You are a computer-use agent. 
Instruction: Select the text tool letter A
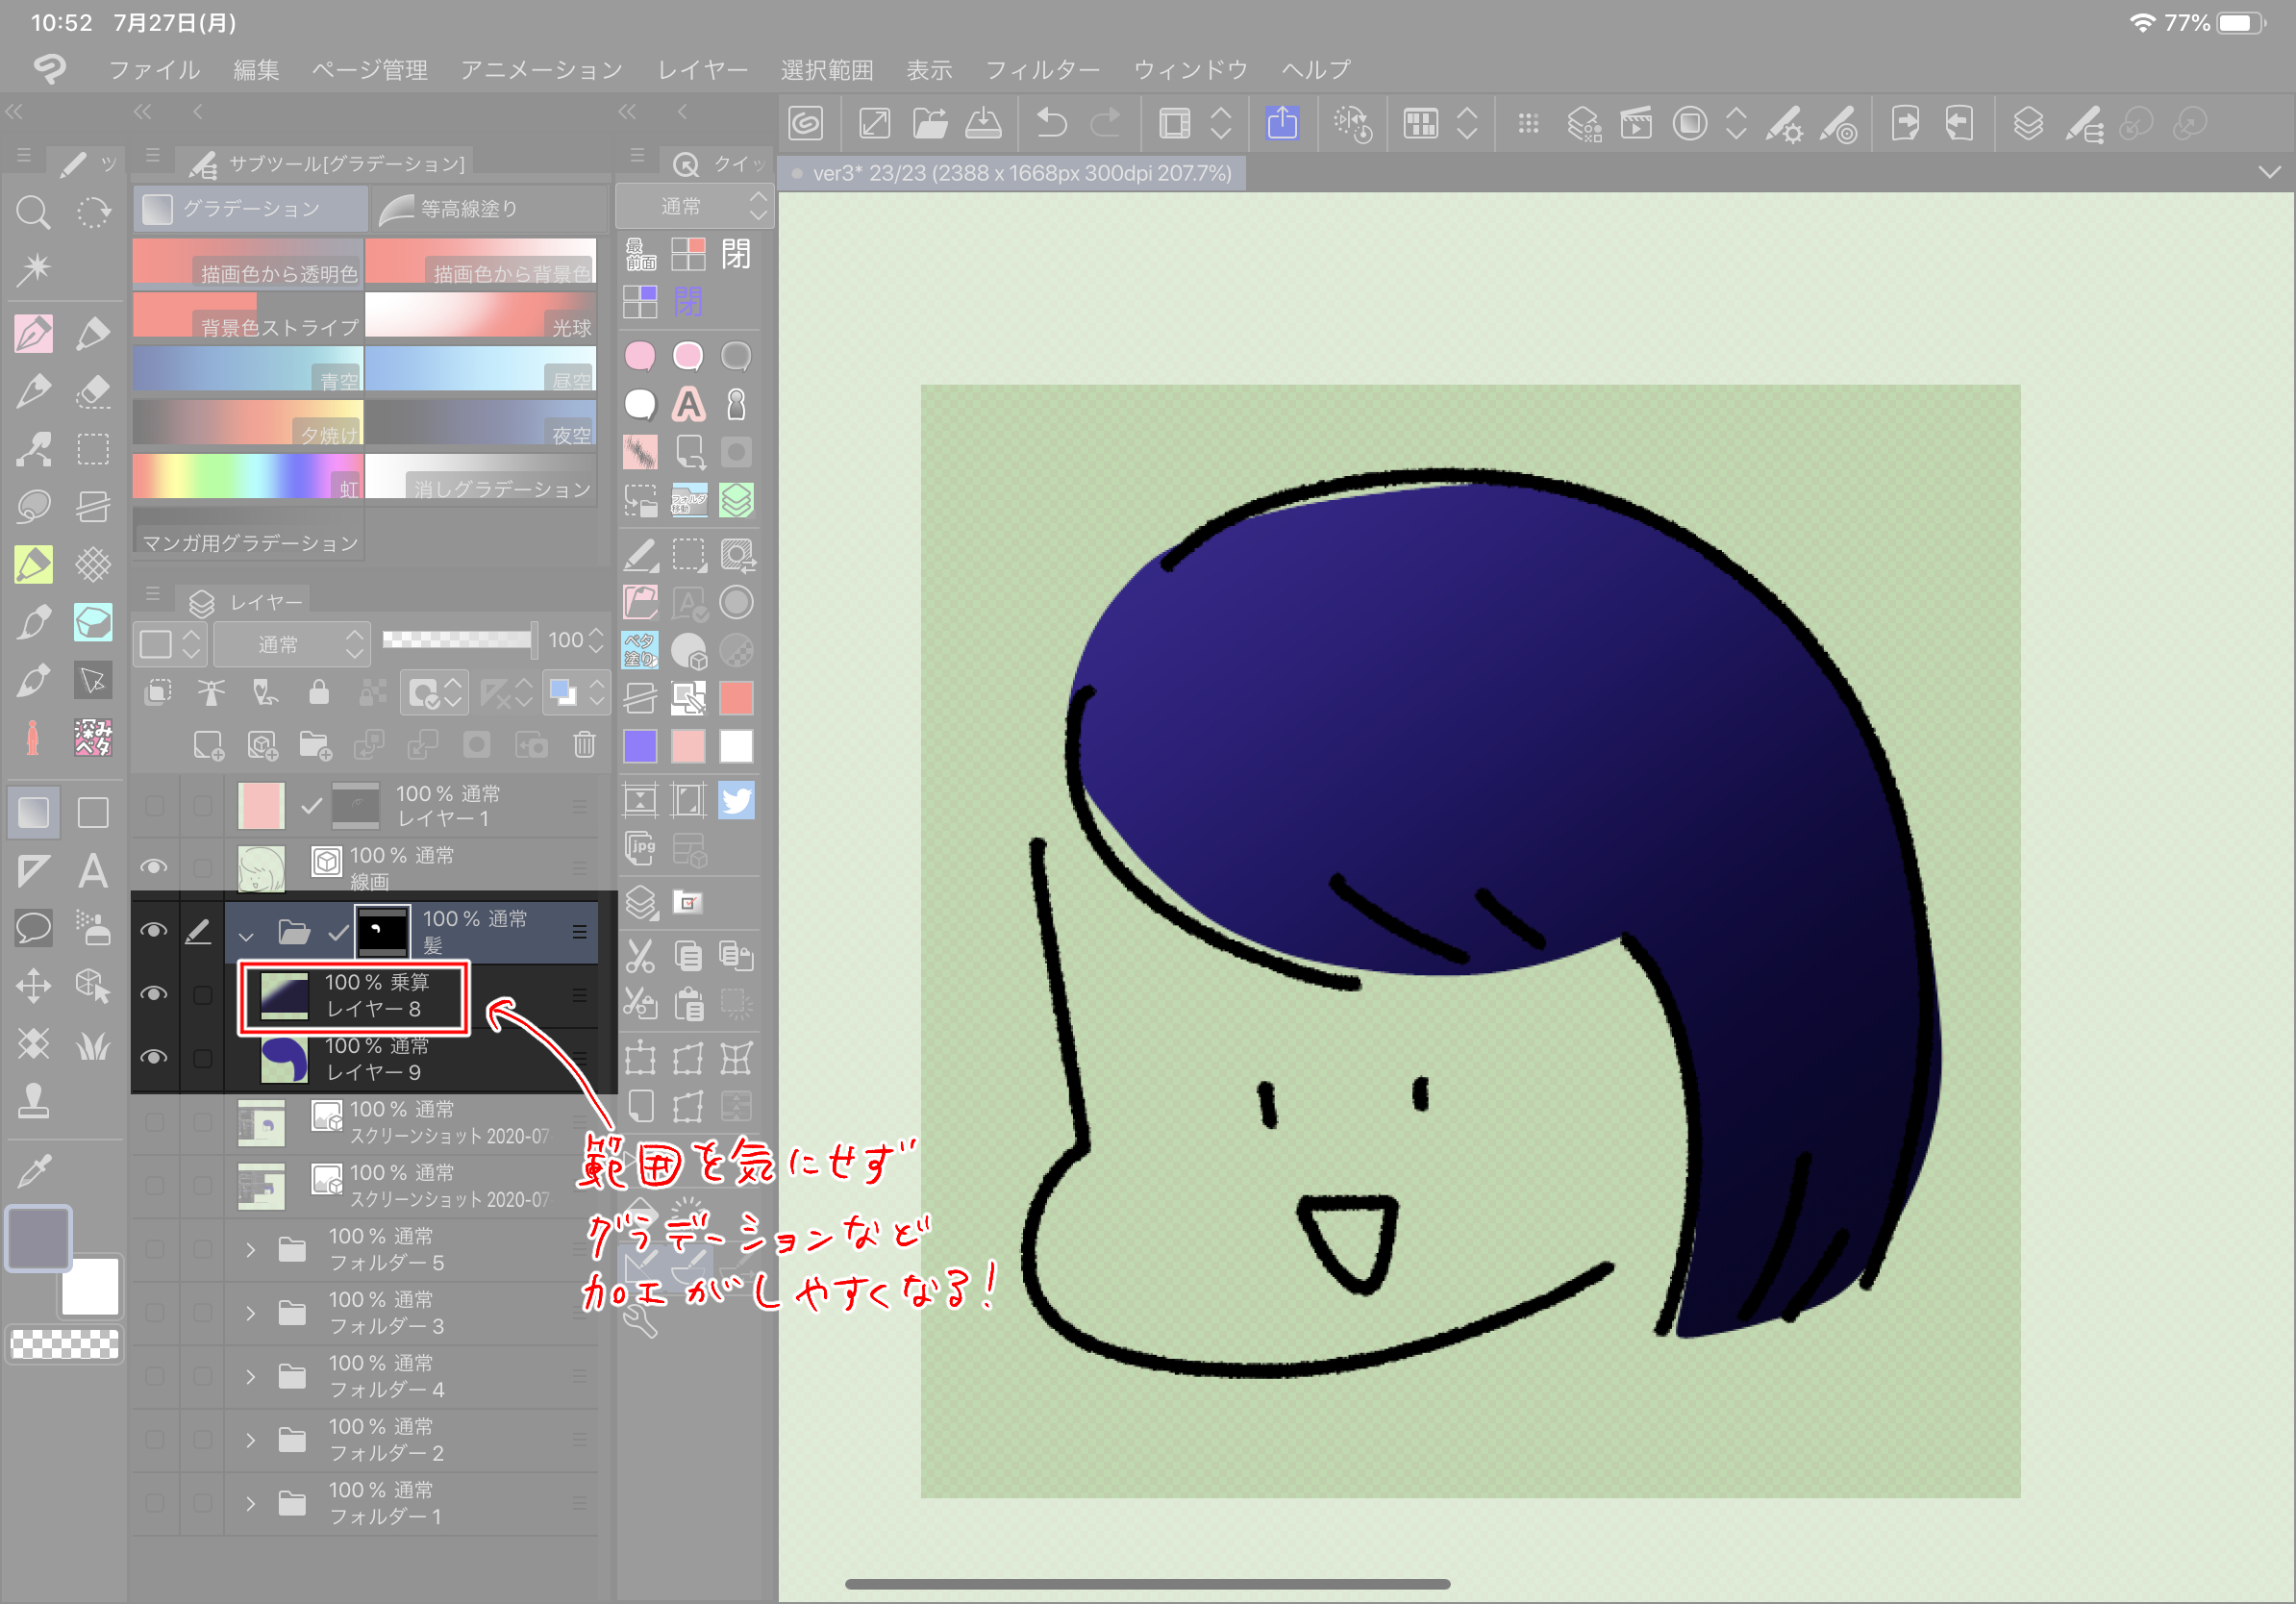point(93,871)
